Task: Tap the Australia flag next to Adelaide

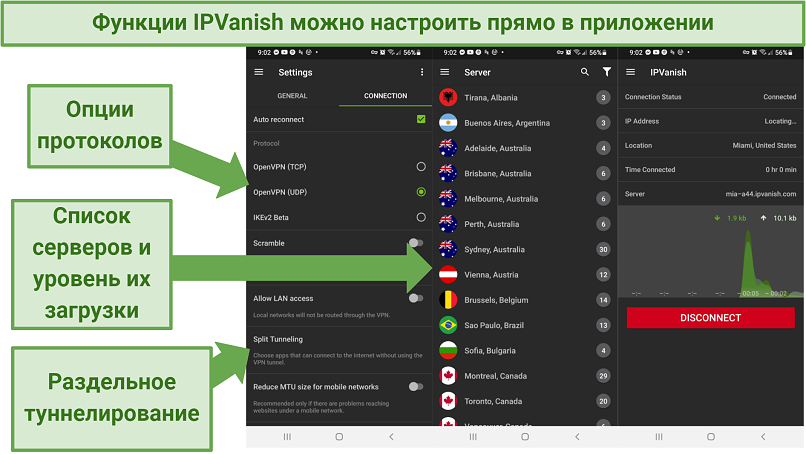Action: [448, 148]
